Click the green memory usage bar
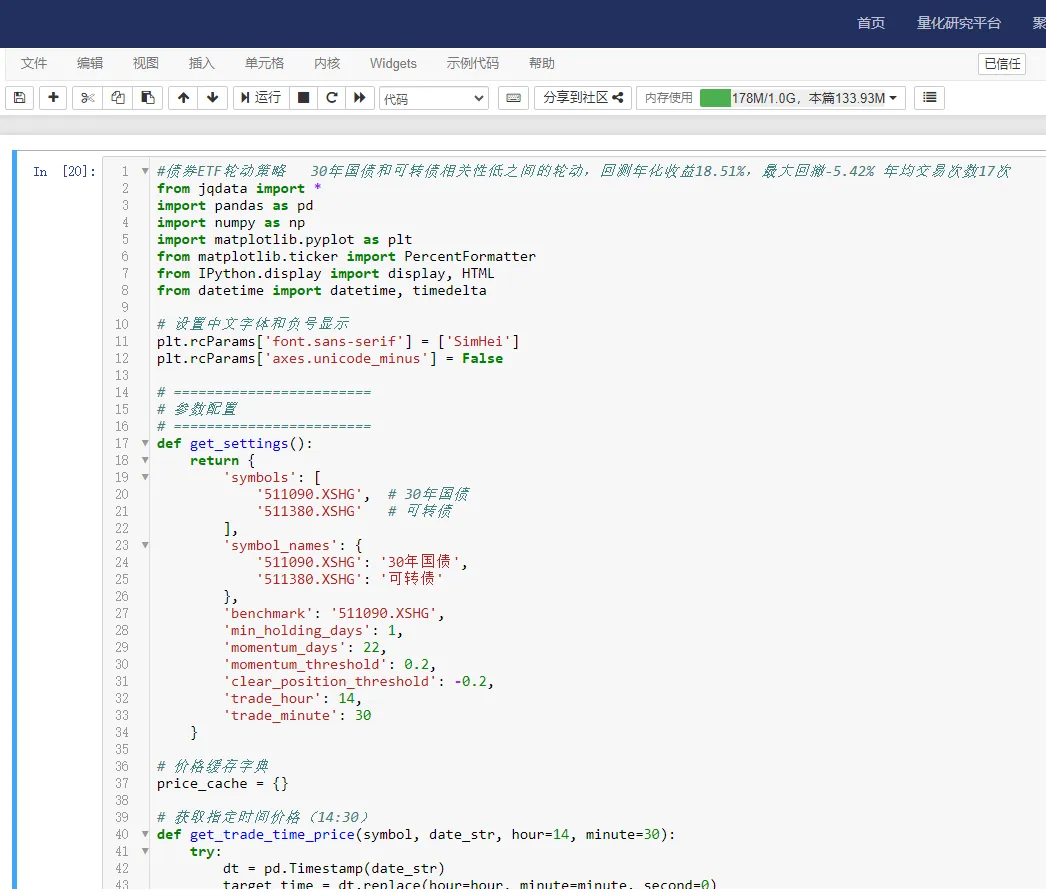1046x892 pixels. point(715,98)
